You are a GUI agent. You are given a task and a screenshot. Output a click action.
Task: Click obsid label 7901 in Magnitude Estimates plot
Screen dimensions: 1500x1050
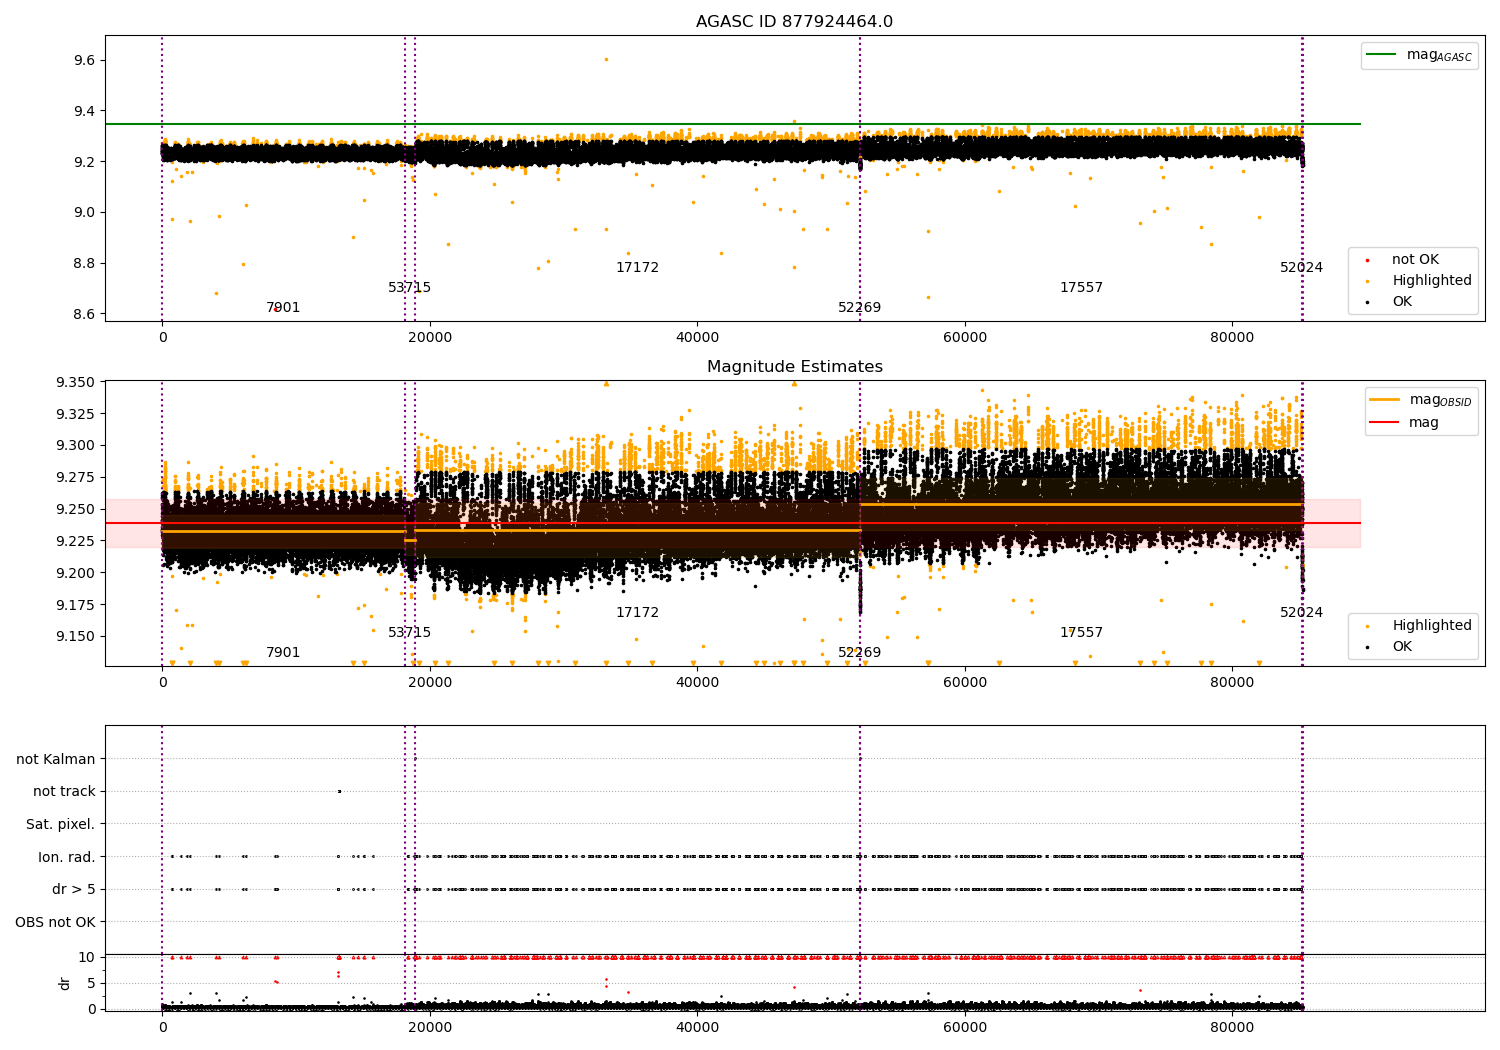283,653
